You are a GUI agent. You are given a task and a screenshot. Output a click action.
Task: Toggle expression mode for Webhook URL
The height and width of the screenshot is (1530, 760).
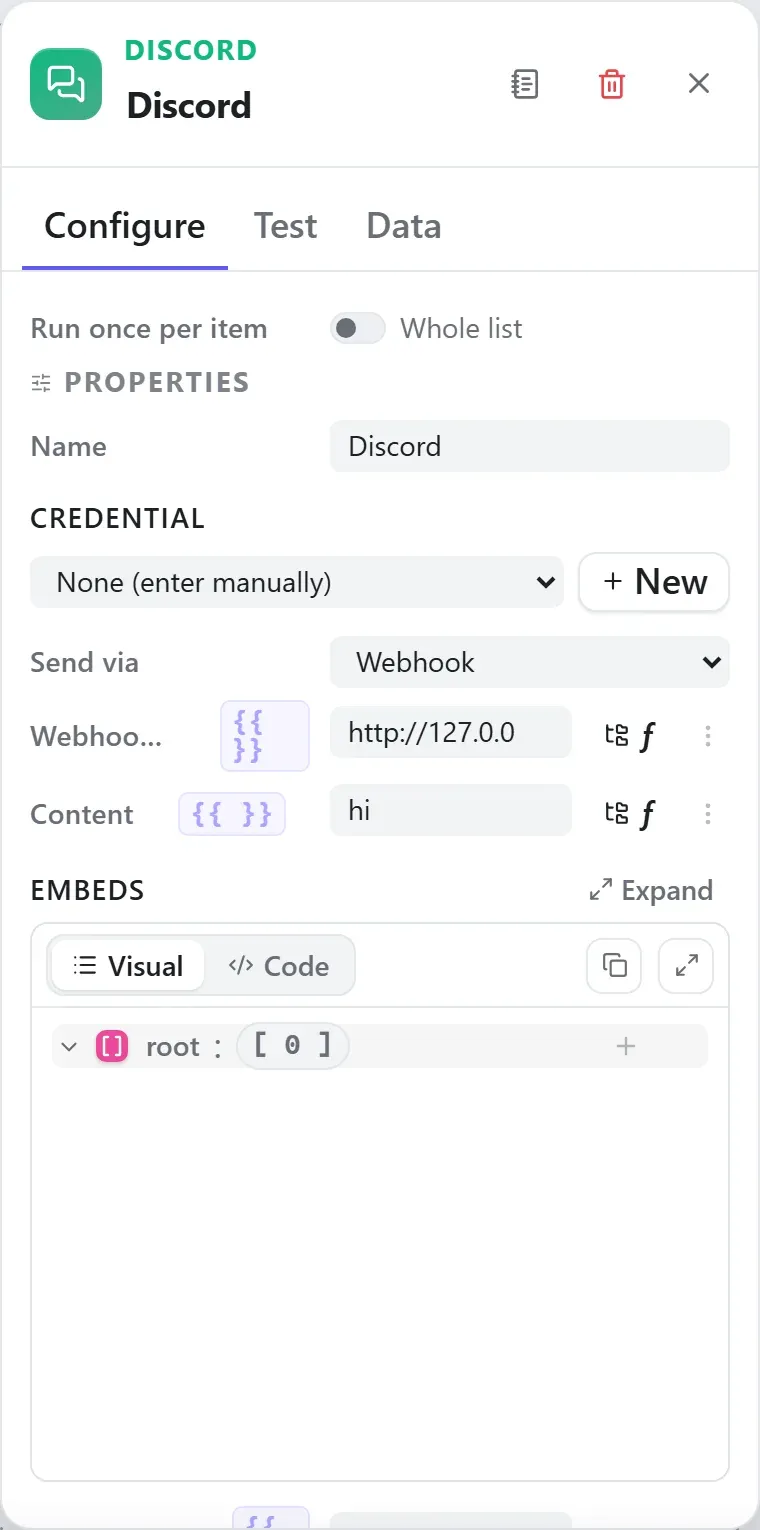point(265,736)
